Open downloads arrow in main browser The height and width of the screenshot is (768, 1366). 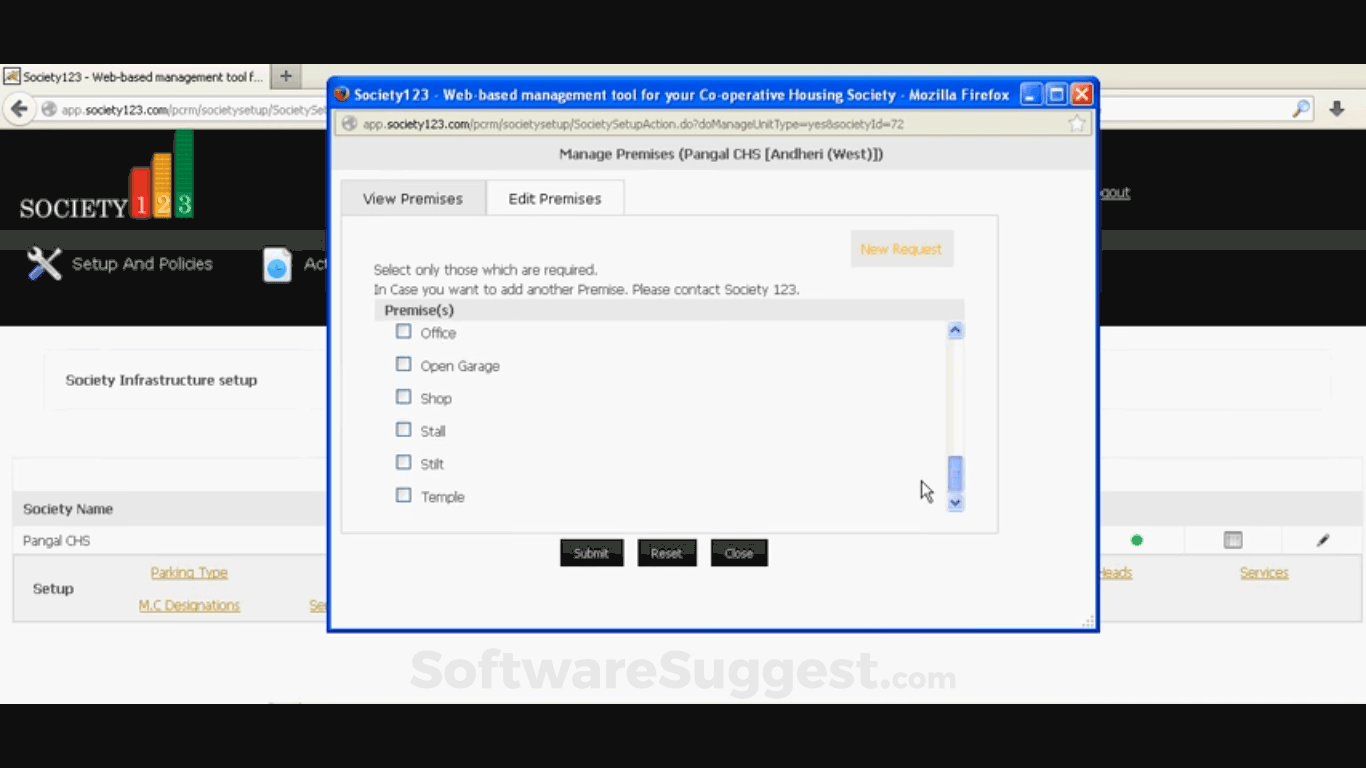(x=1337, y=109)
